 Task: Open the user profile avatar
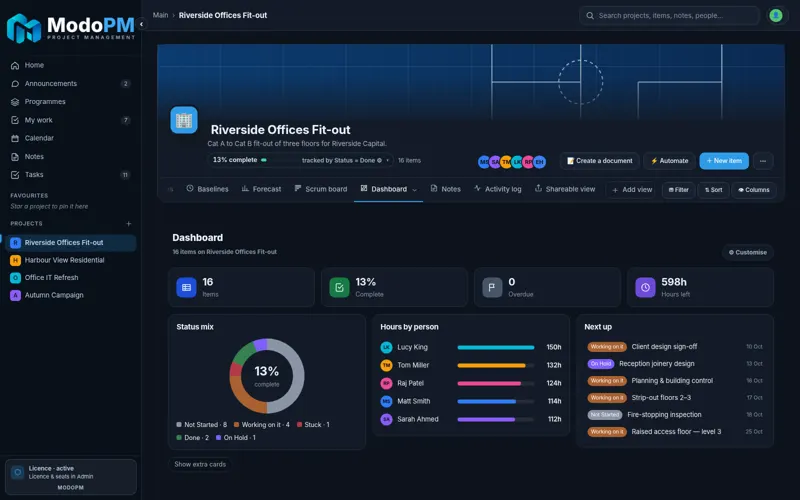tap(776, 16)
